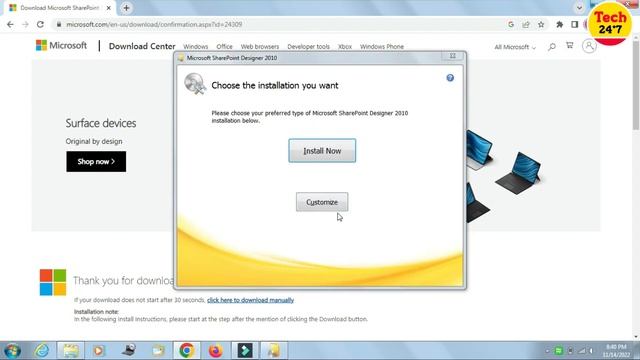Launch Firefox from the taskbar
Viewport: 640px width, 360px height.
tap(216, 350)
